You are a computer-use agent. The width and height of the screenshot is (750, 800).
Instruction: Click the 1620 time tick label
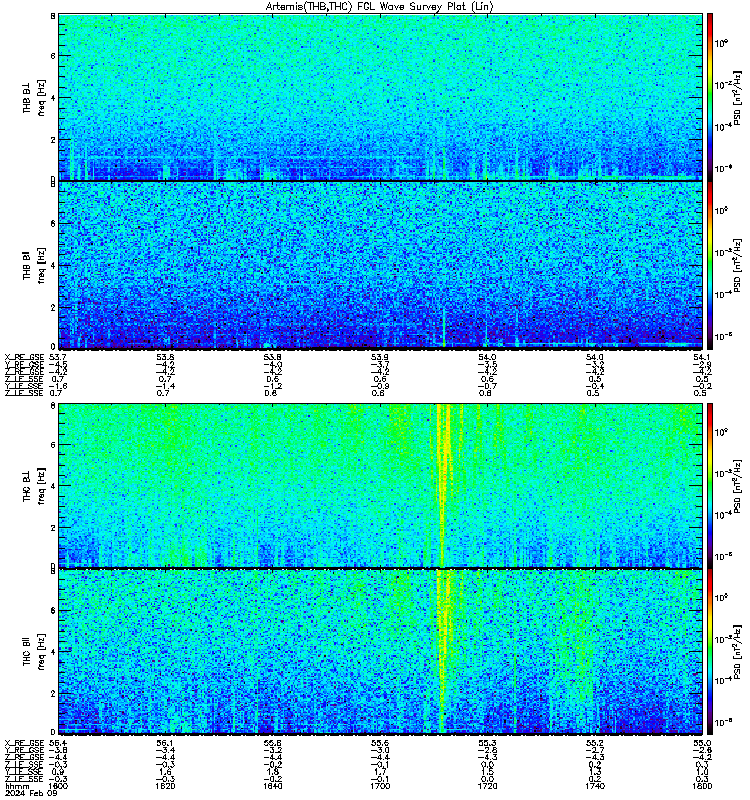(x=165, y=786)
